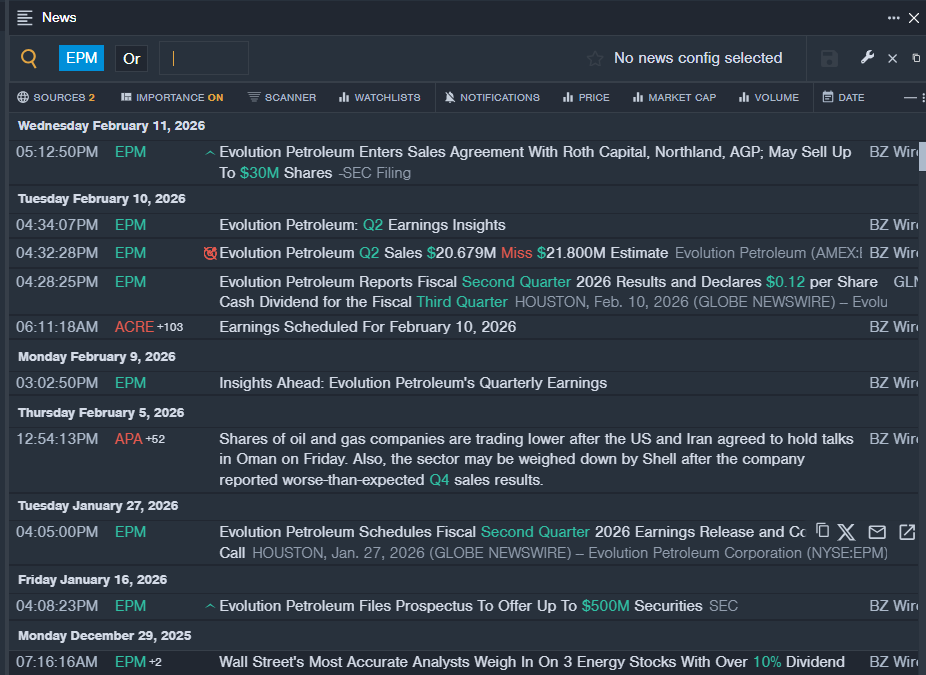Open the Market Cap filter dropdown
Screen dimensions: 926x675
pyautogui.click(x=674, y=97)
